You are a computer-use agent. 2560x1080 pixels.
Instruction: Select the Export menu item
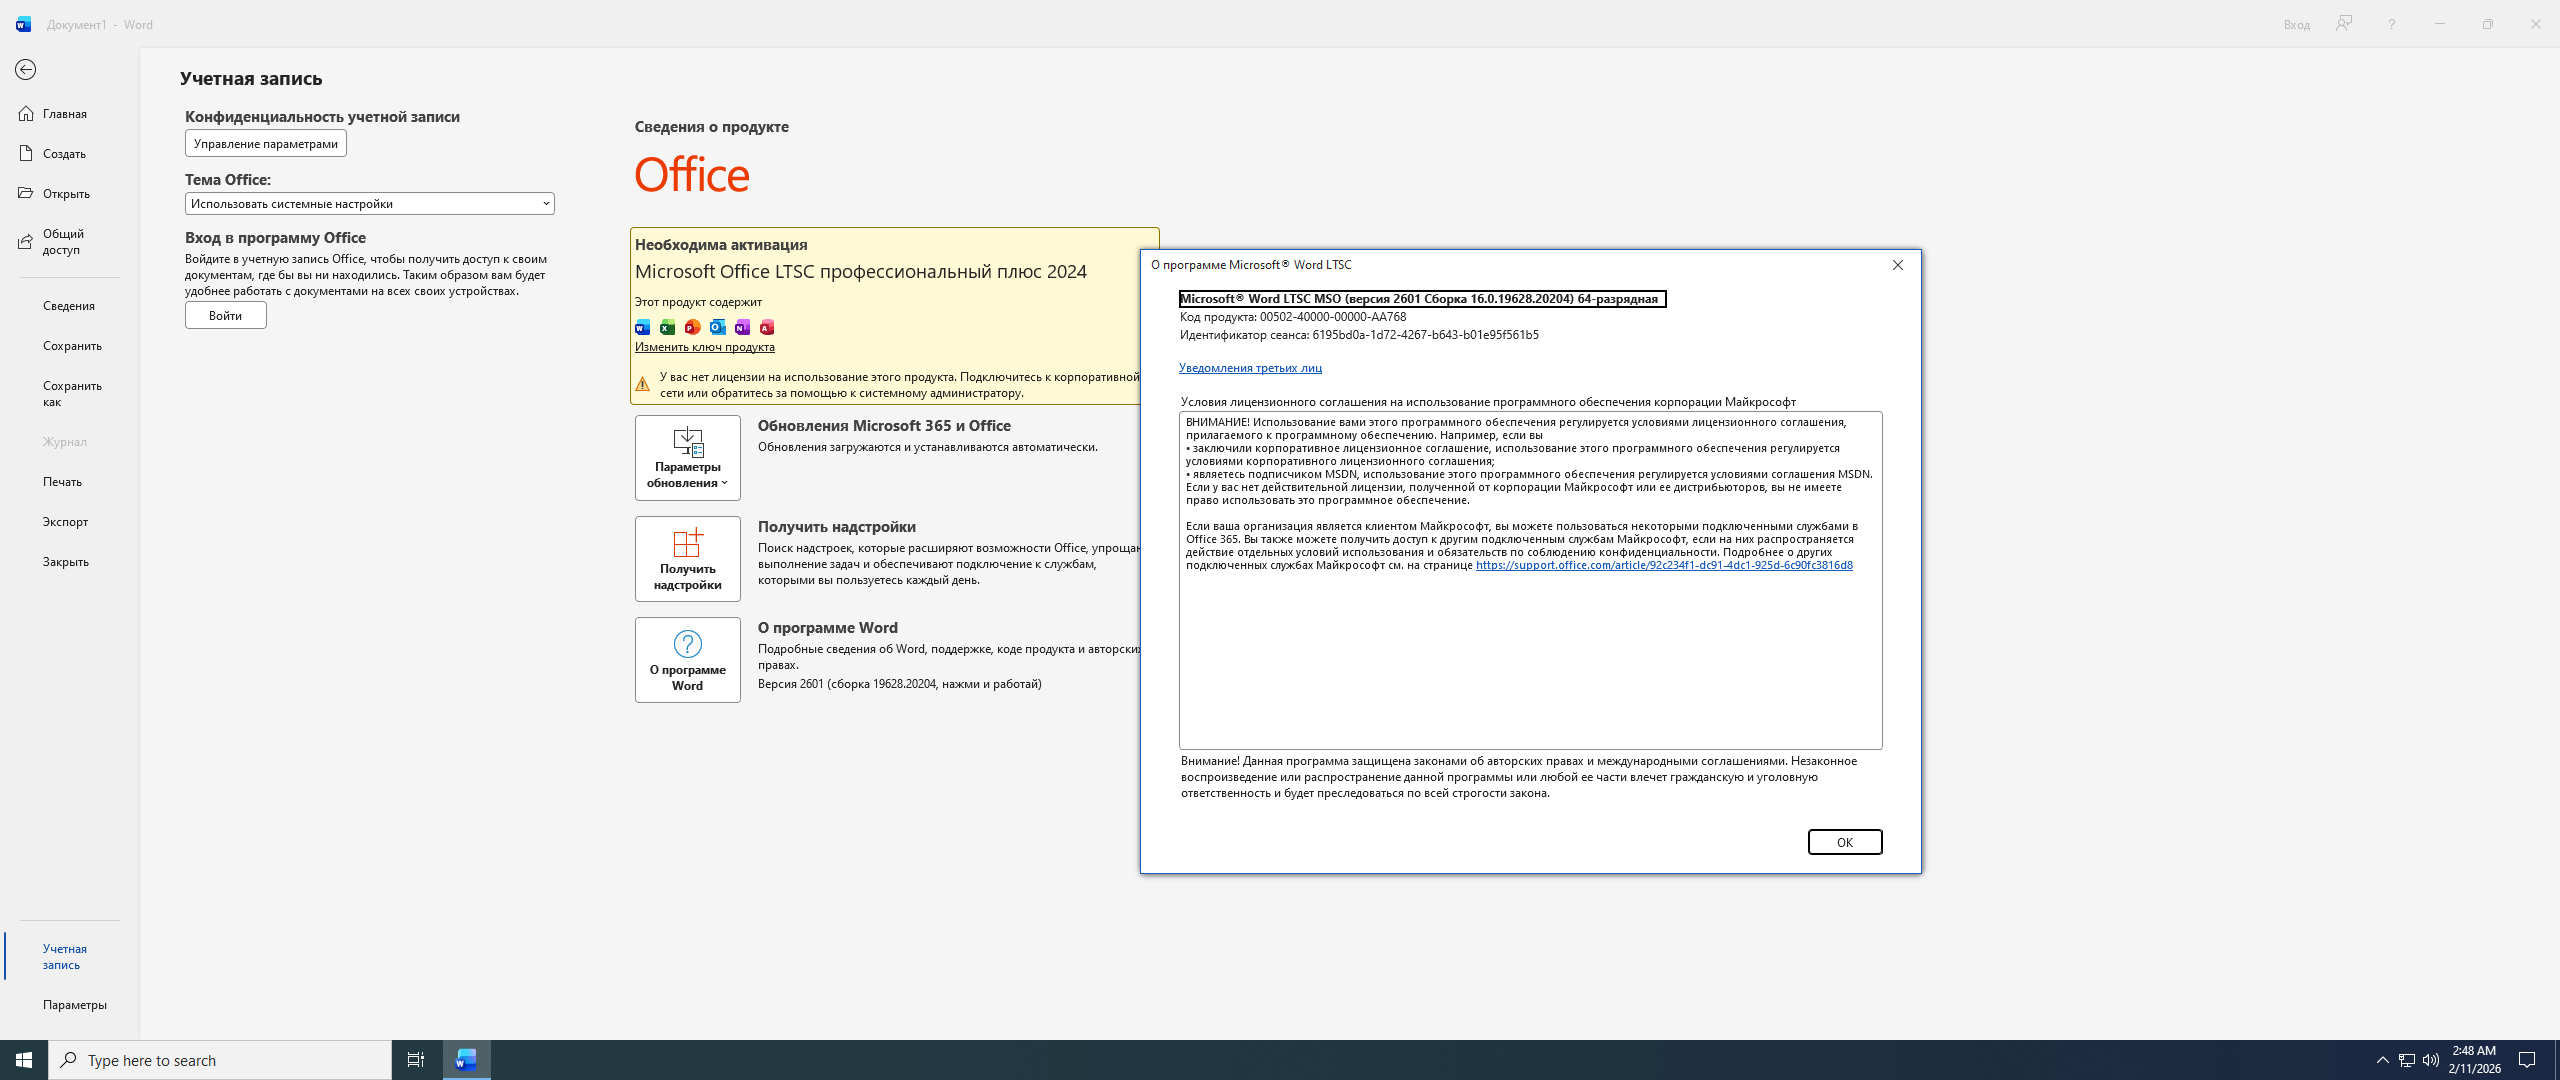pos(65,522)
